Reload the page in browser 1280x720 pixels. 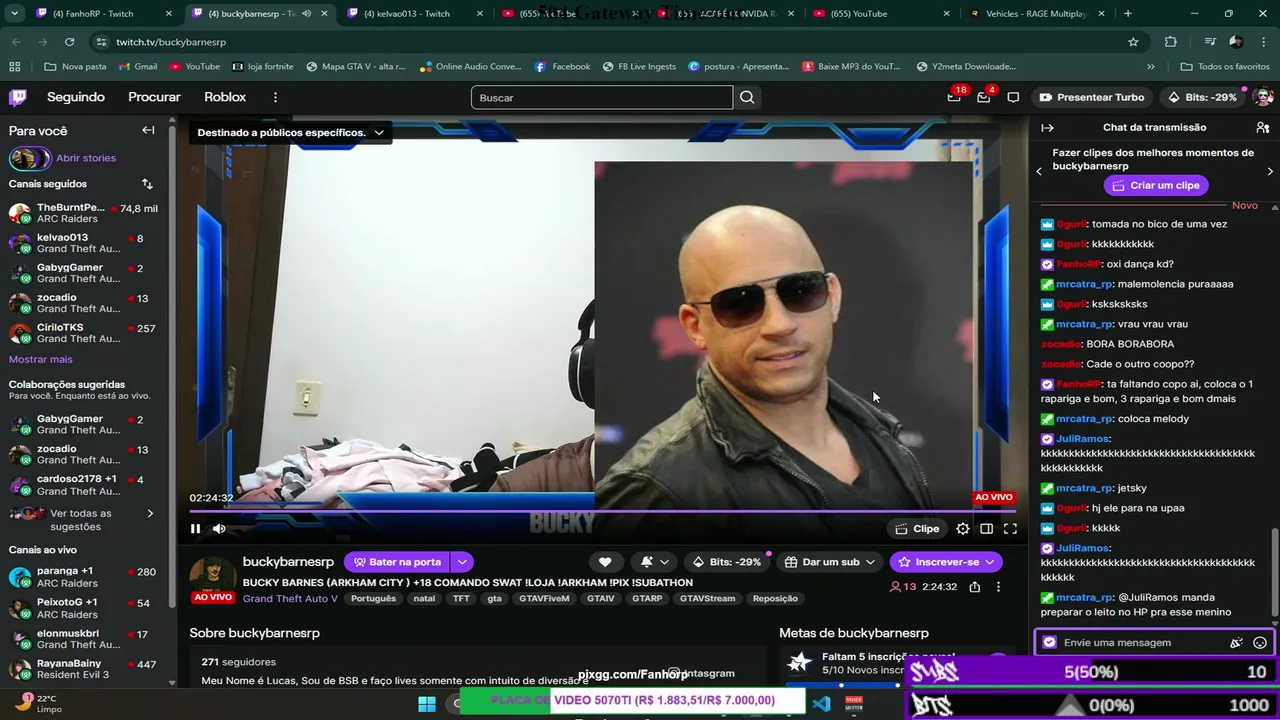tap(69, 42)
